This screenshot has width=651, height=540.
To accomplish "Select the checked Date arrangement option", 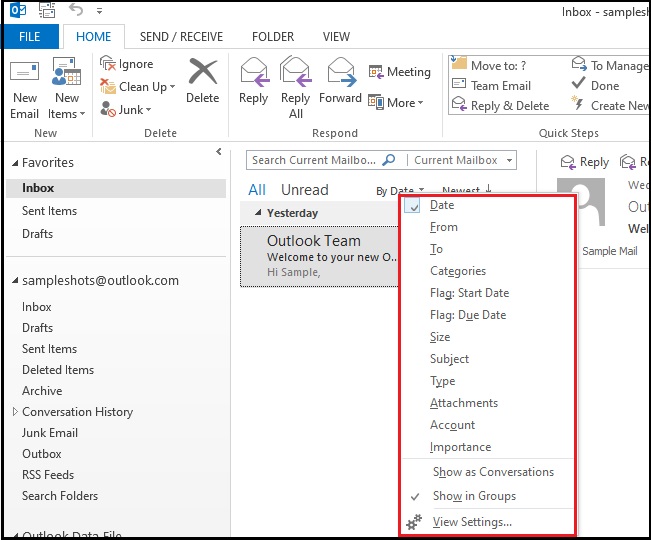I will (441, 205).
